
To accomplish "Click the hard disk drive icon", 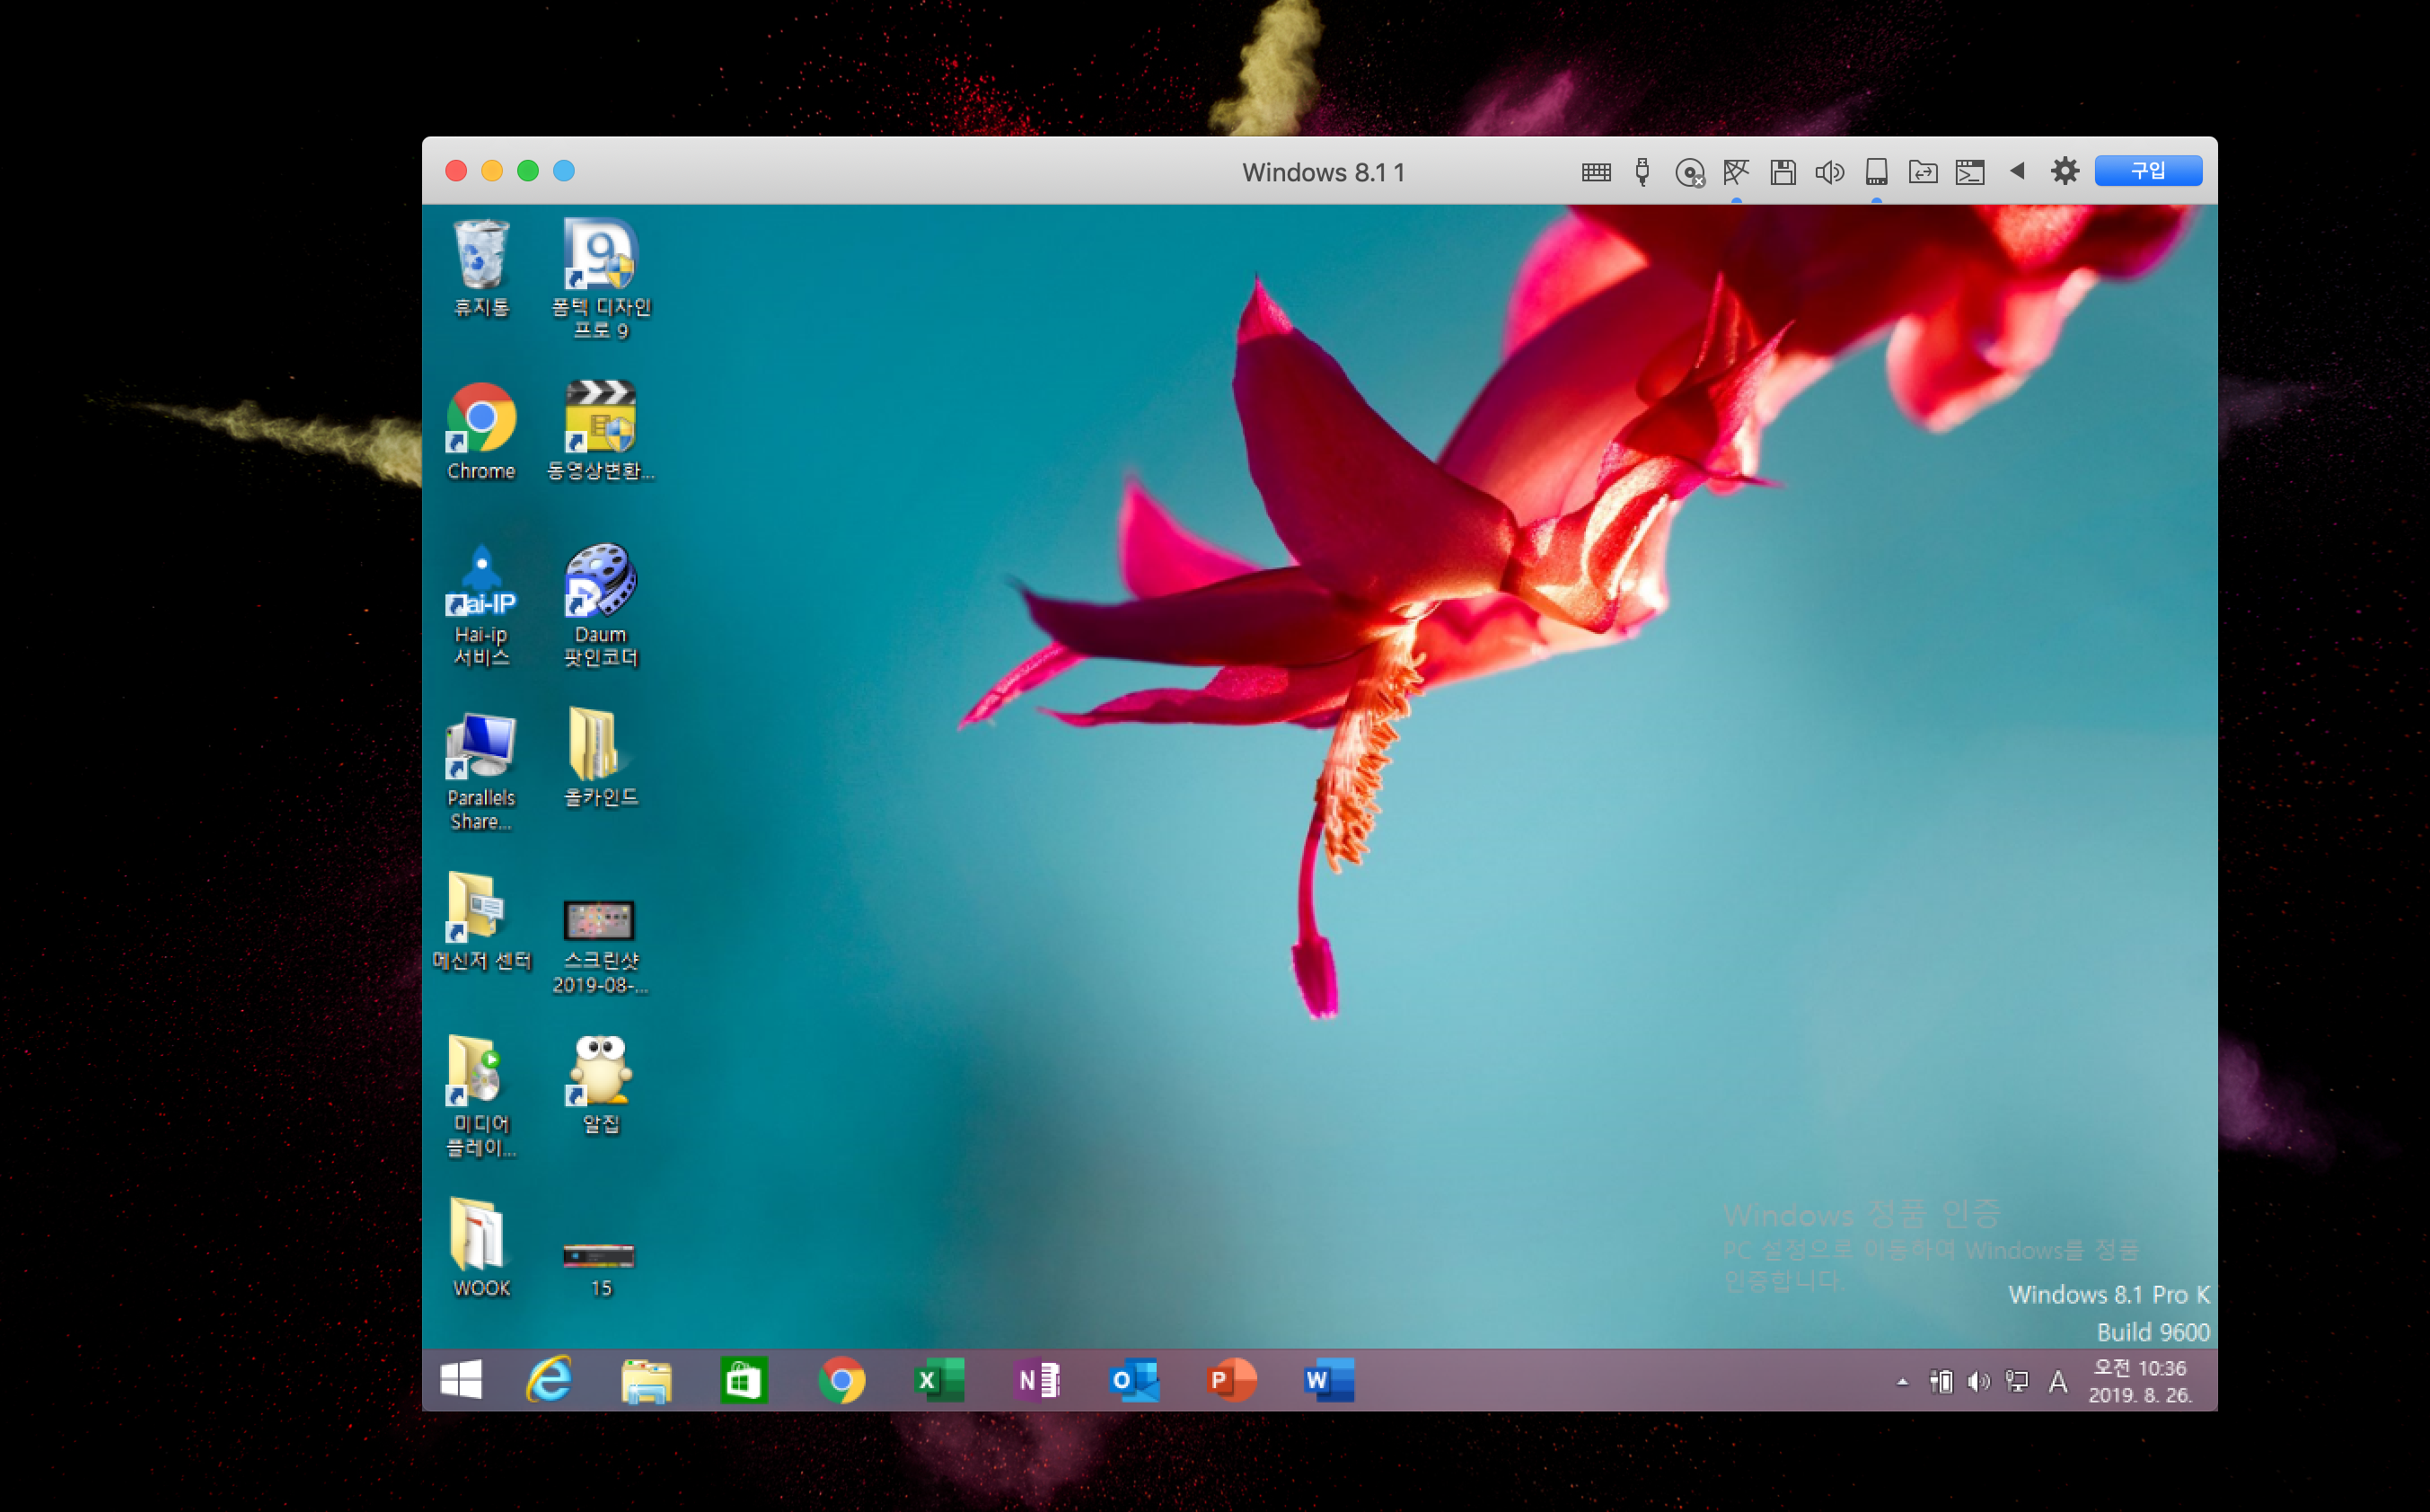I will tap(1876, 172).
